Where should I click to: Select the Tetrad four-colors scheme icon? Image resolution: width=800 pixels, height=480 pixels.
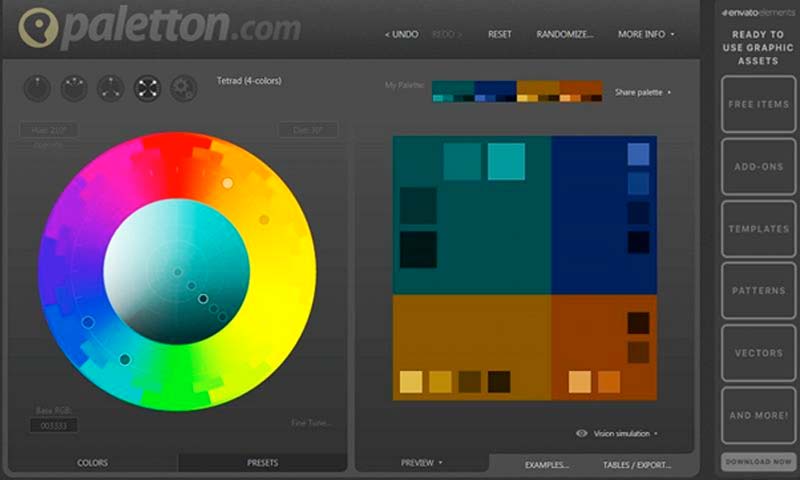coord(147,88)
